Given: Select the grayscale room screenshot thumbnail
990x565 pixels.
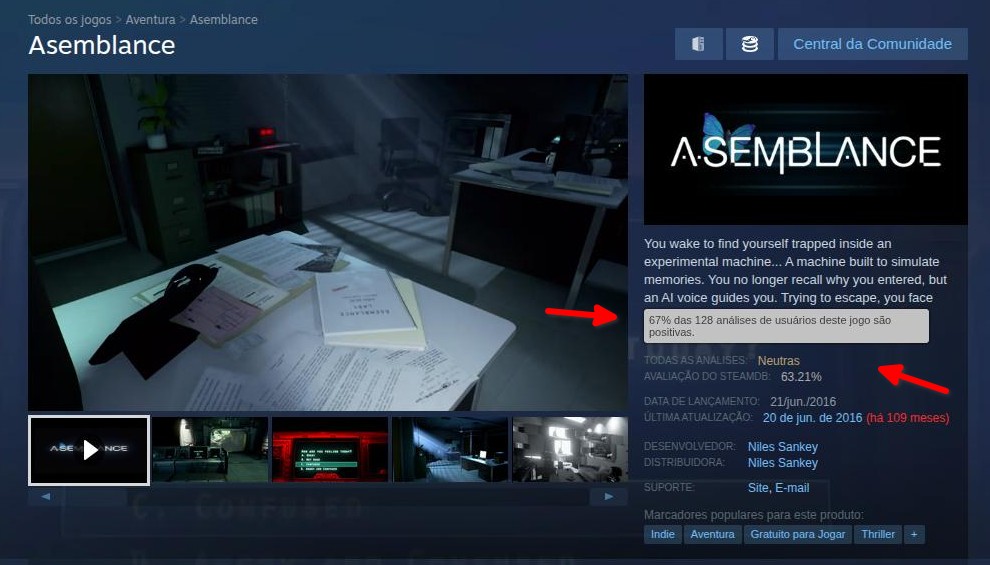Looking at the screenshot, I should (570, 449).
